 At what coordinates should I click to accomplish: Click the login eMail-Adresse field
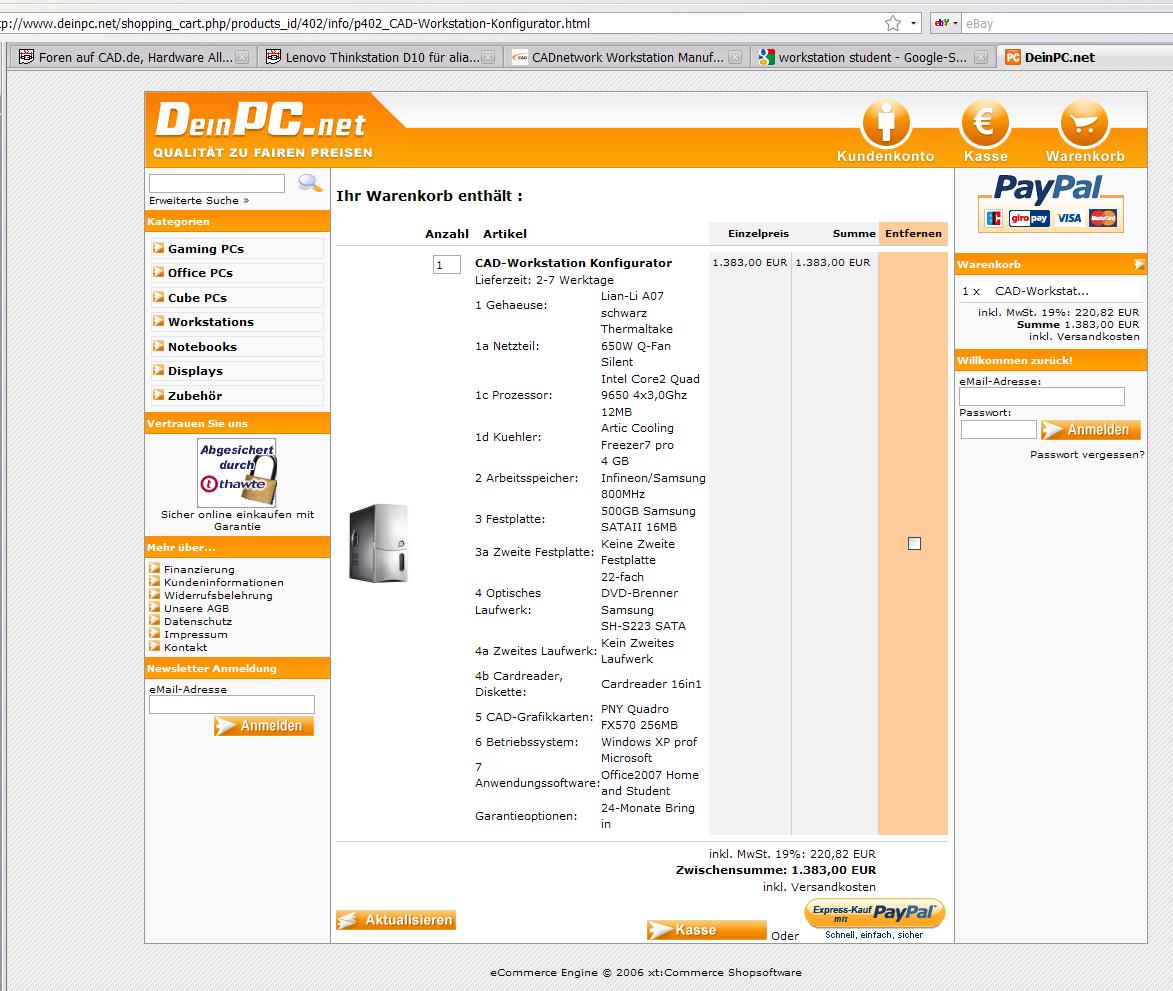(x=1042, y=396)
